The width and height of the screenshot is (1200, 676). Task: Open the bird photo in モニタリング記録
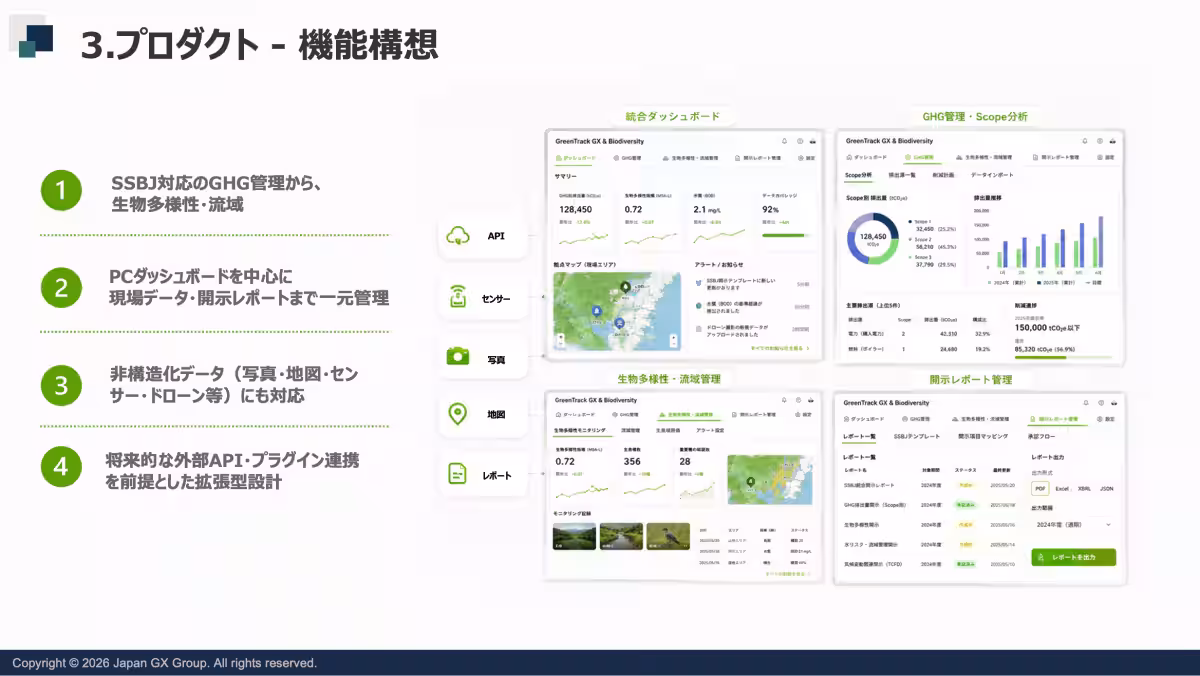tap(668, 537)
